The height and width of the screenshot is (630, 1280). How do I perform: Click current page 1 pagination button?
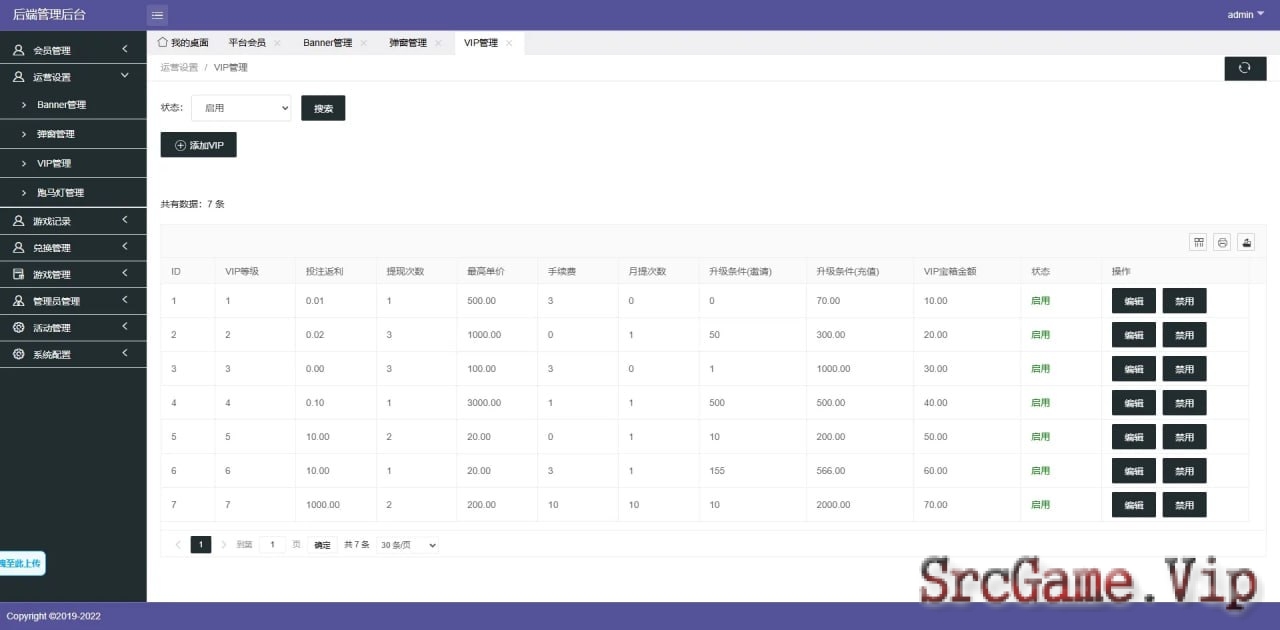tap(201, 545)
